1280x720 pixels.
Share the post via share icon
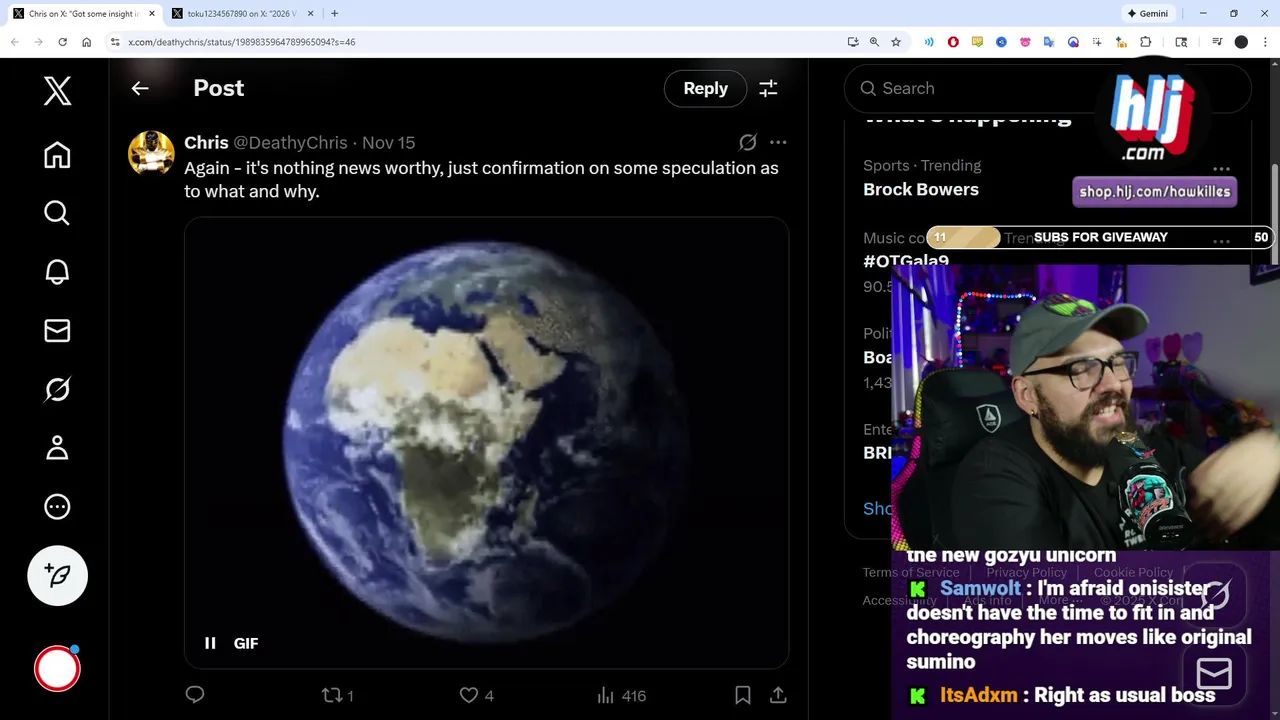pyautogui.click(x=778, y=695)
